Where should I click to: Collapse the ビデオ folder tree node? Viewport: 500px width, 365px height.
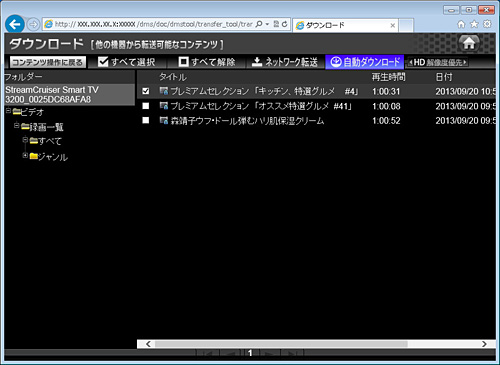tap(8, 110)
